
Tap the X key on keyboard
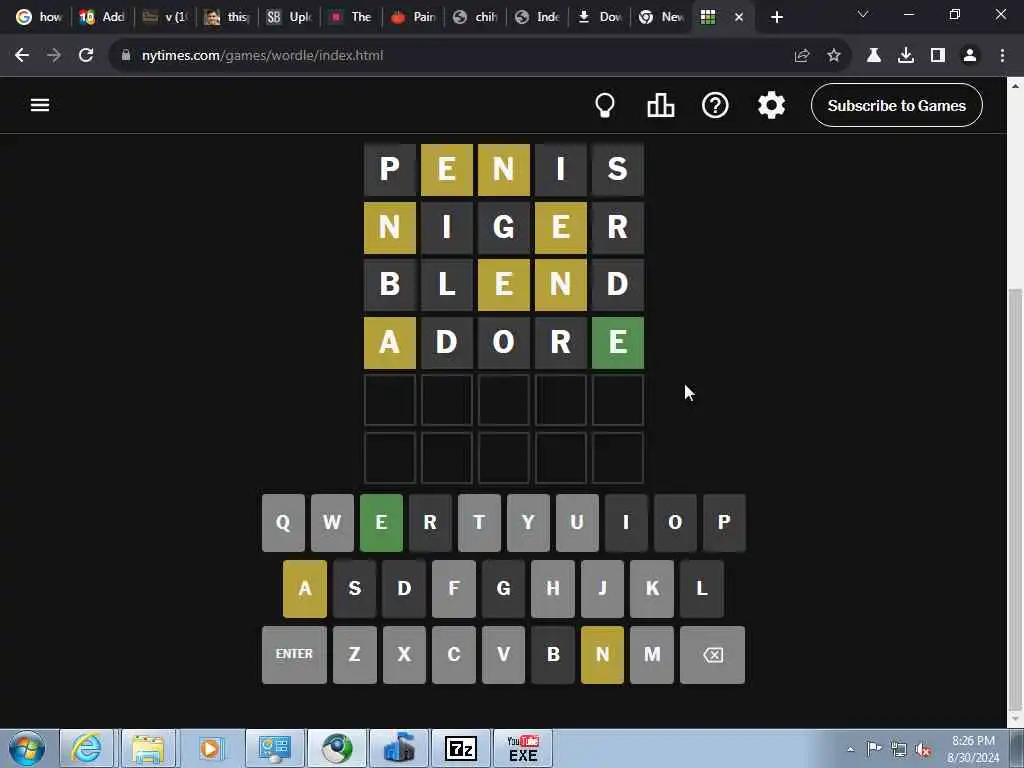point(404,654)
